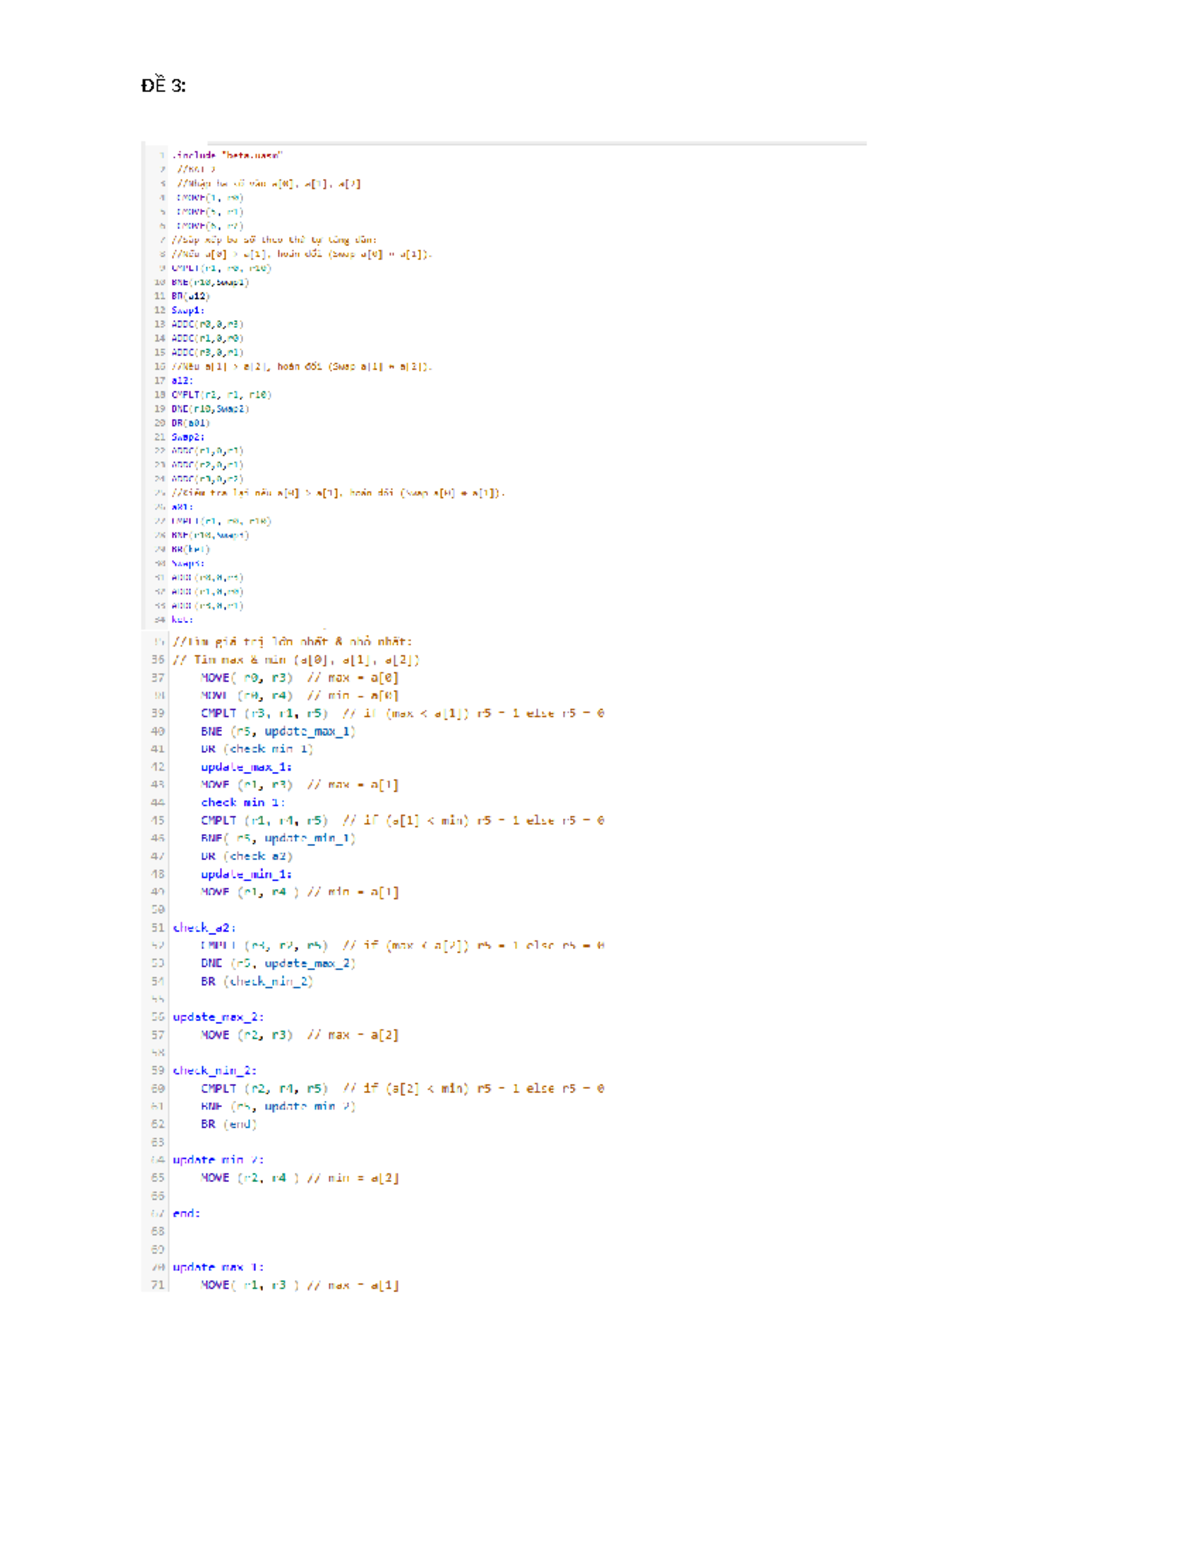Click the .include "beta.uasm" line
Image resolution: width=1200 pixels, height=1553 pixels.
point(228,155)
